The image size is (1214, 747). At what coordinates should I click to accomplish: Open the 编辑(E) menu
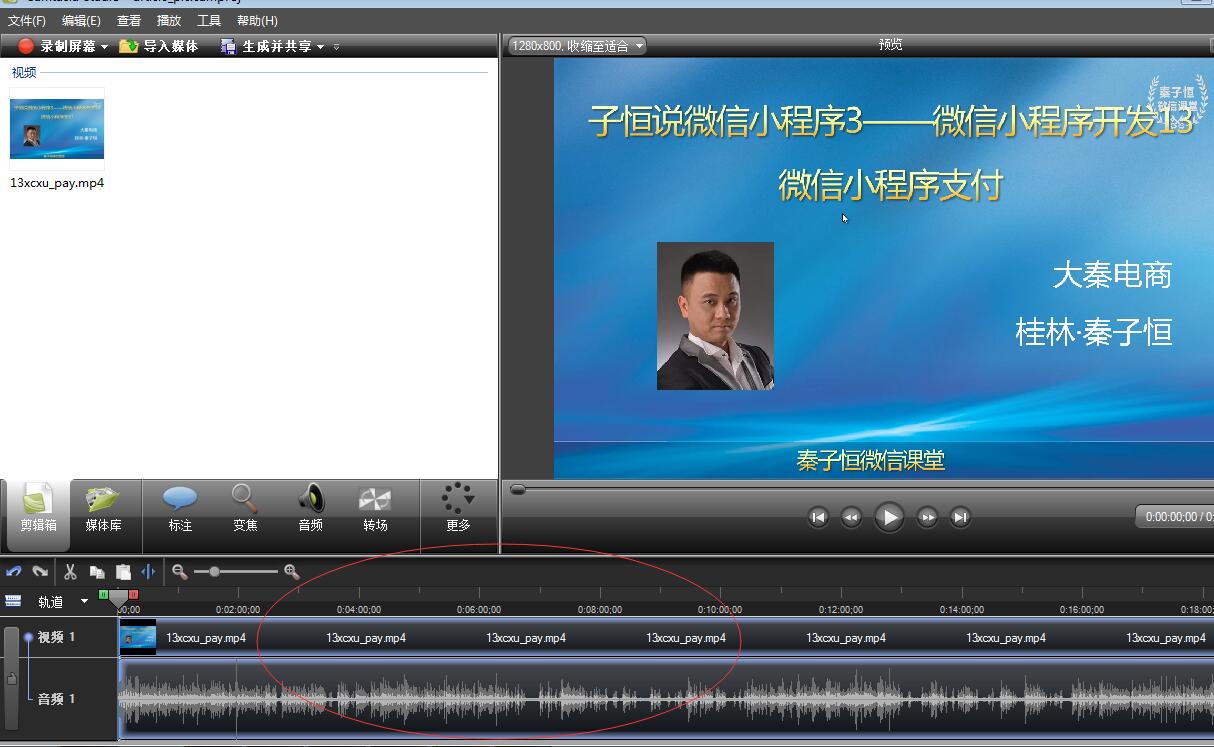81,20
